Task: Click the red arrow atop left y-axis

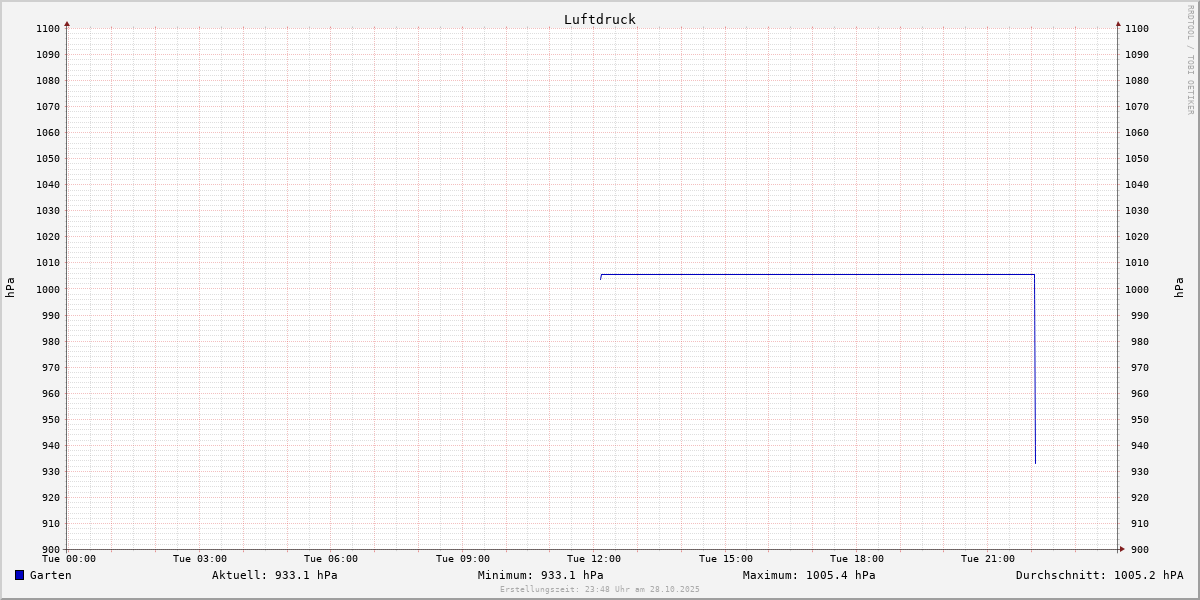Action: 67,23
